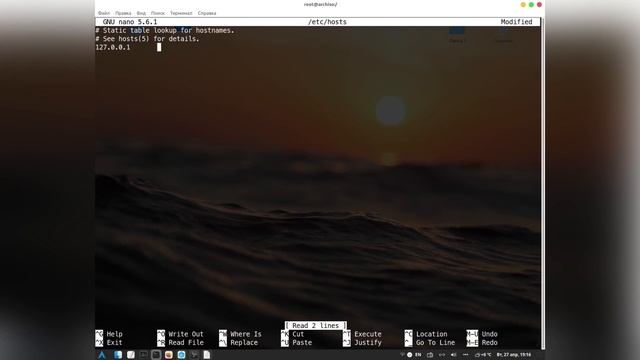The width and height of the screenshot is (640, 360).
Task: Open the Терминал menu
Action: 181,13
